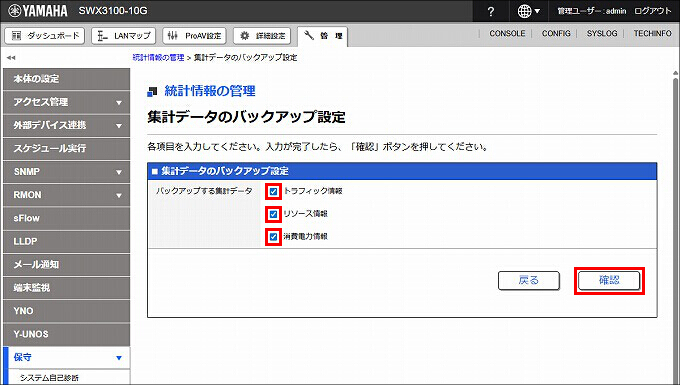Click the 統計情報の管理 page heading
Viewport: 680px width, 385px height.
pyautogui.click(x=210, y=91)
